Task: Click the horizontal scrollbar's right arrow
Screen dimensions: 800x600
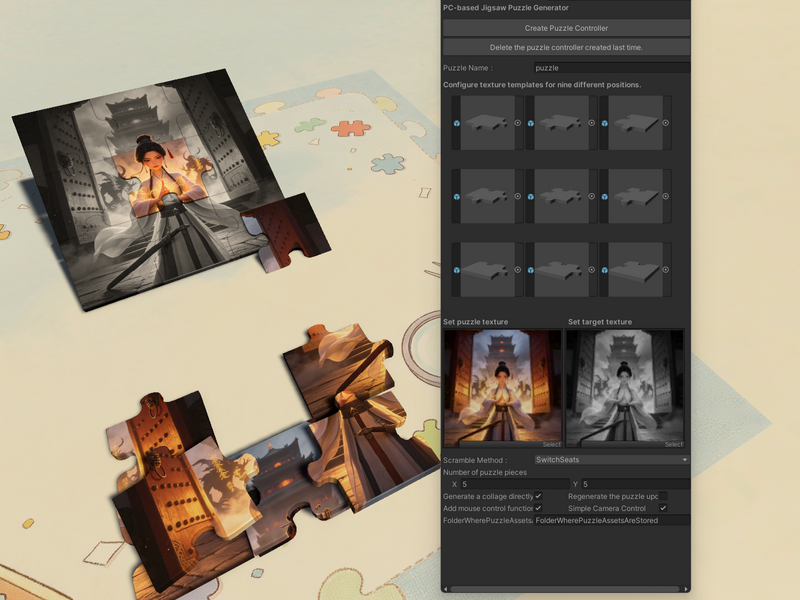Action: (687, 589)
